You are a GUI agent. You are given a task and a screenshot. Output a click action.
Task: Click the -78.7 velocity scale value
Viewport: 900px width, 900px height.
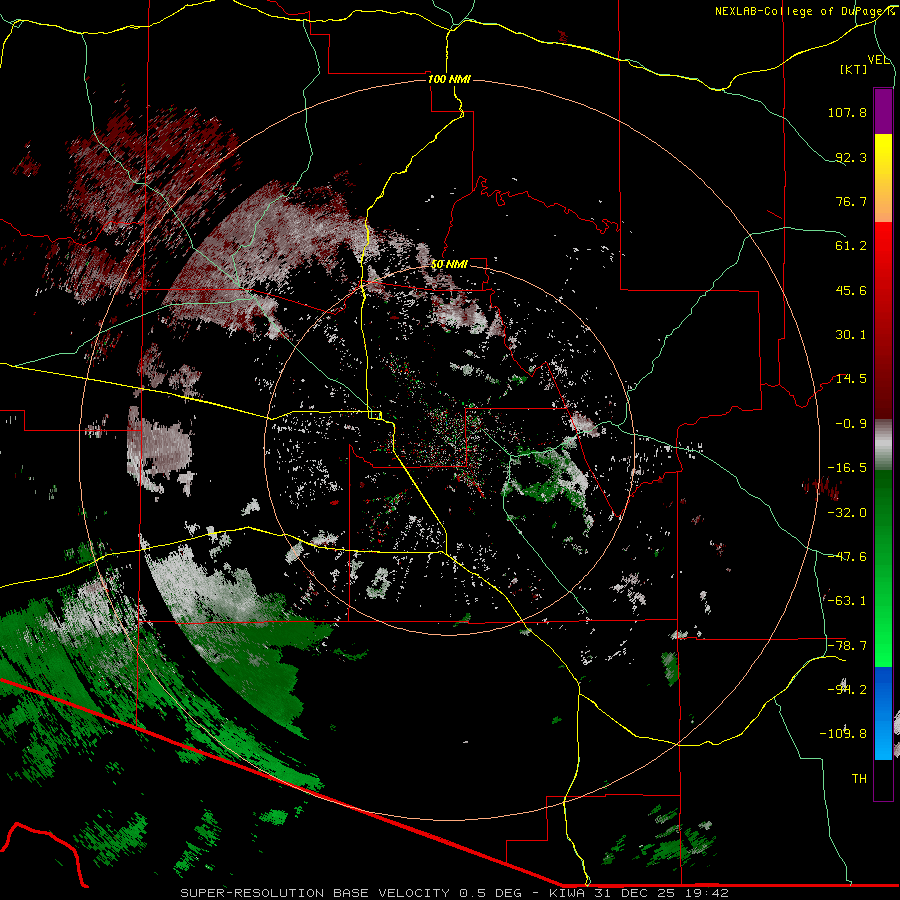[847, 646]
